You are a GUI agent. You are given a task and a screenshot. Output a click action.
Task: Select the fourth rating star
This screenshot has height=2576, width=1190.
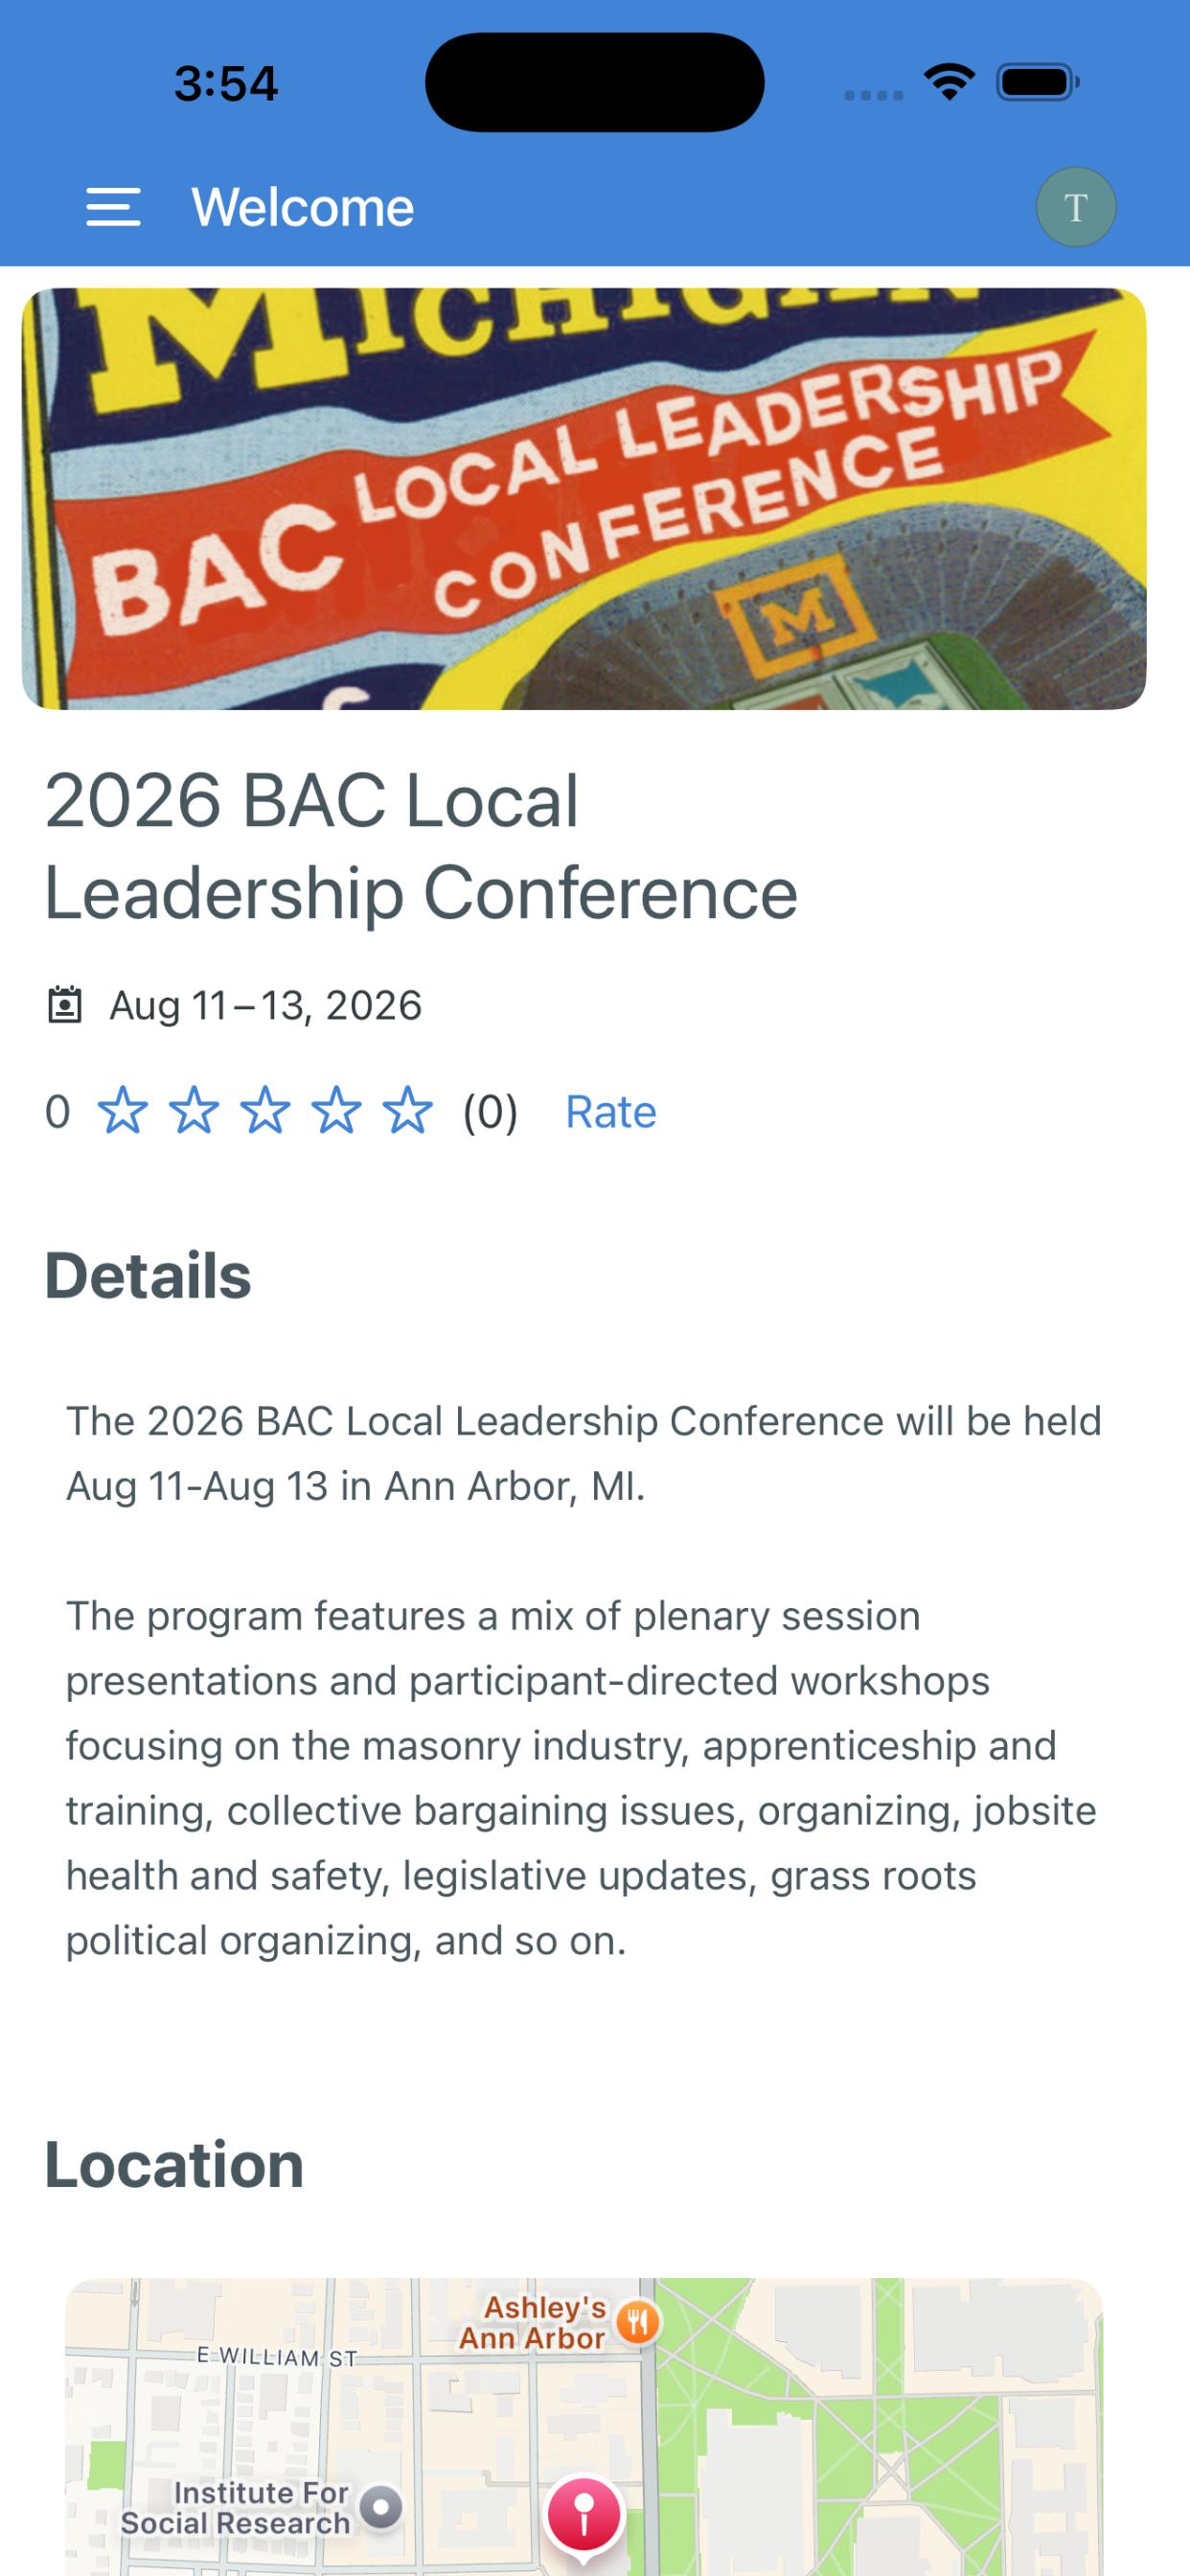click(x=337, y=1111)
